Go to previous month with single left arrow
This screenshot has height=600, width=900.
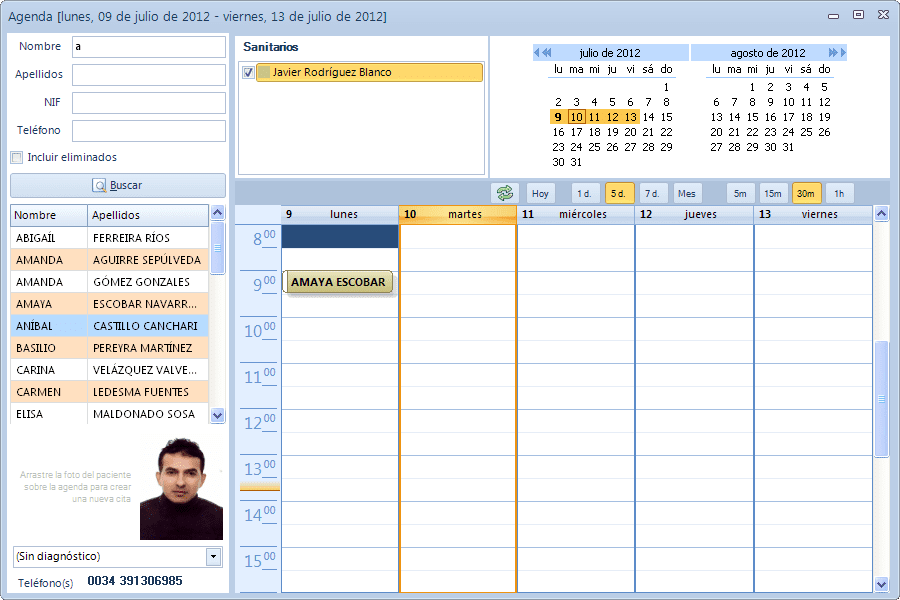[x=537, y=52]
